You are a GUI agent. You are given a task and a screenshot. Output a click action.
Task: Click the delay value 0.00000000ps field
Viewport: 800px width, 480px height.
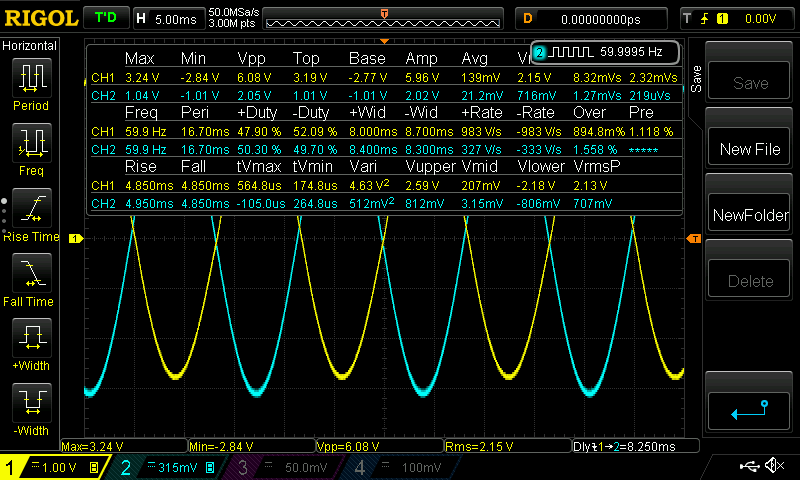tap(591, 19)
